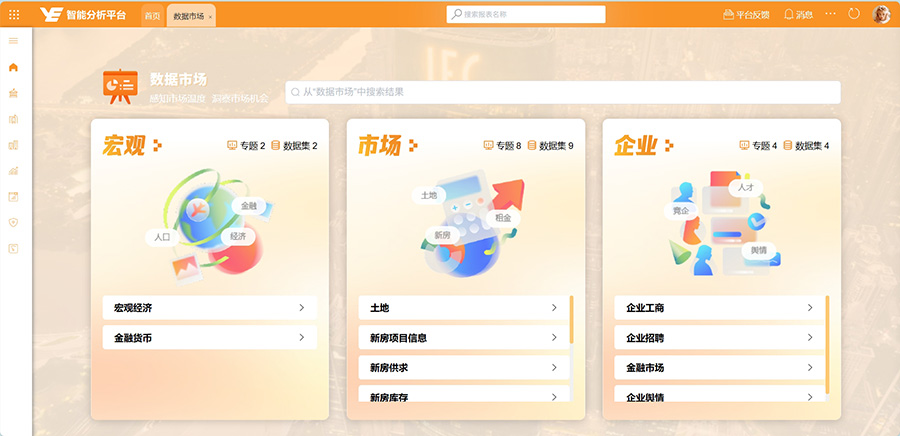Open the 土地 market topic

[464, 308]
